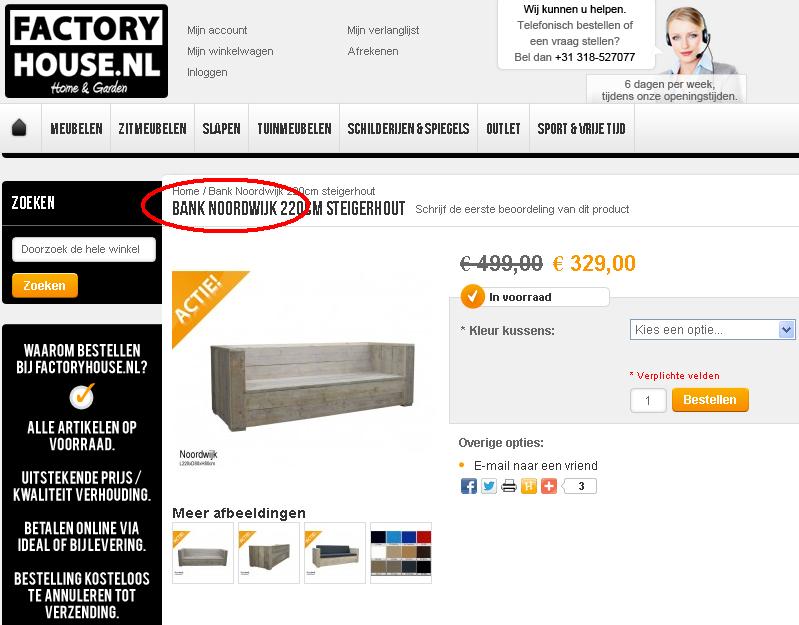Open more sharing options plus icon

[548, 486]
